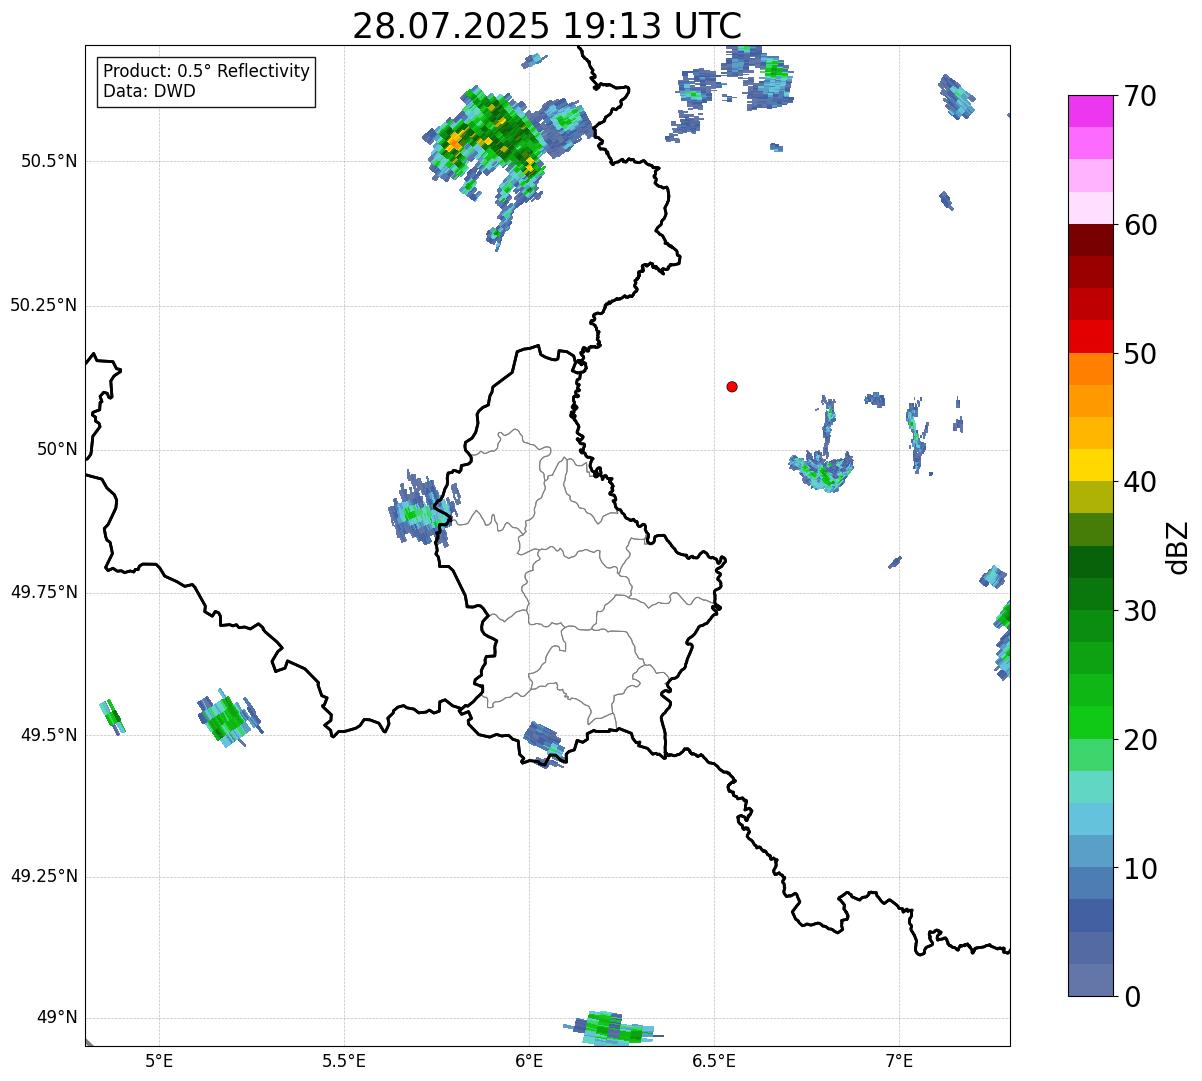Click the dBZ colorbar axis label
Screen dimensions: 1202x1081
click(x=1178, y=547)
